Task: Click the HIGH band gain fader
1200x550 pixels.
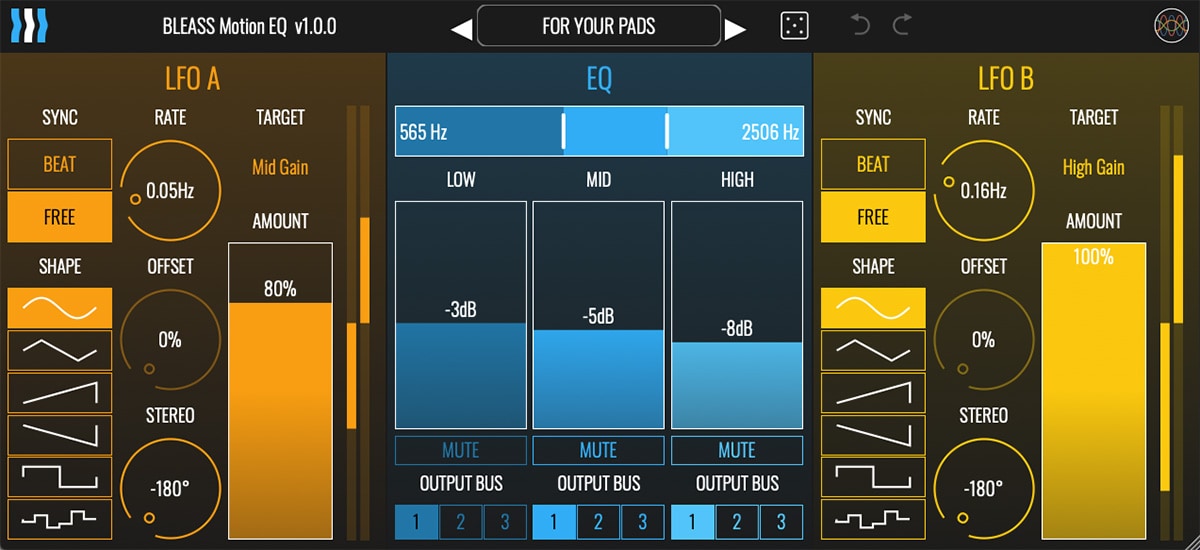Action: 737,315
